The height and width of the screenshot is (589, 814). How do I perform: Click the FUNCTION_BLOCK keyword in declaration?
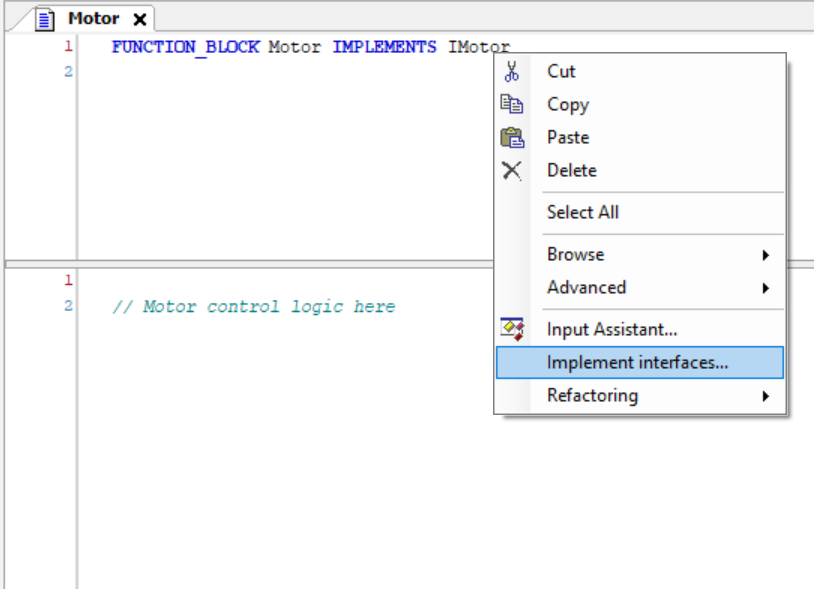(185, 47)
